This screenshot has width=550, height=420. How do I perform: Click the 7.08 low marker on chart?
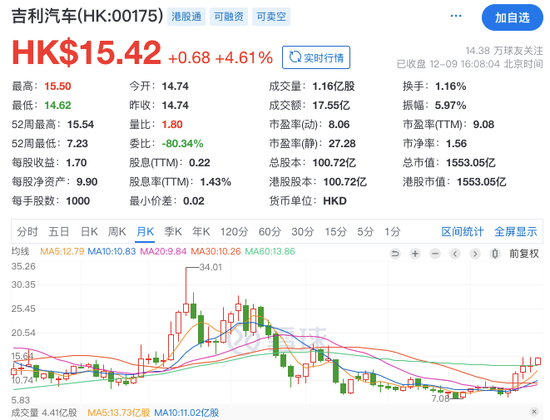point(441,399)
